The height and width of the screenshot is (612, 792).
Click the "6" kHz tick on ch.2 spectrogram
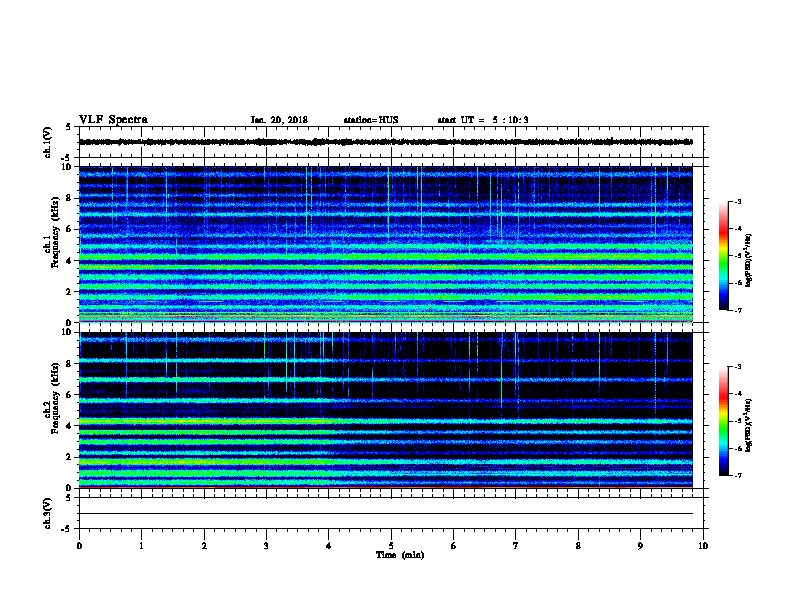[69, 394]
